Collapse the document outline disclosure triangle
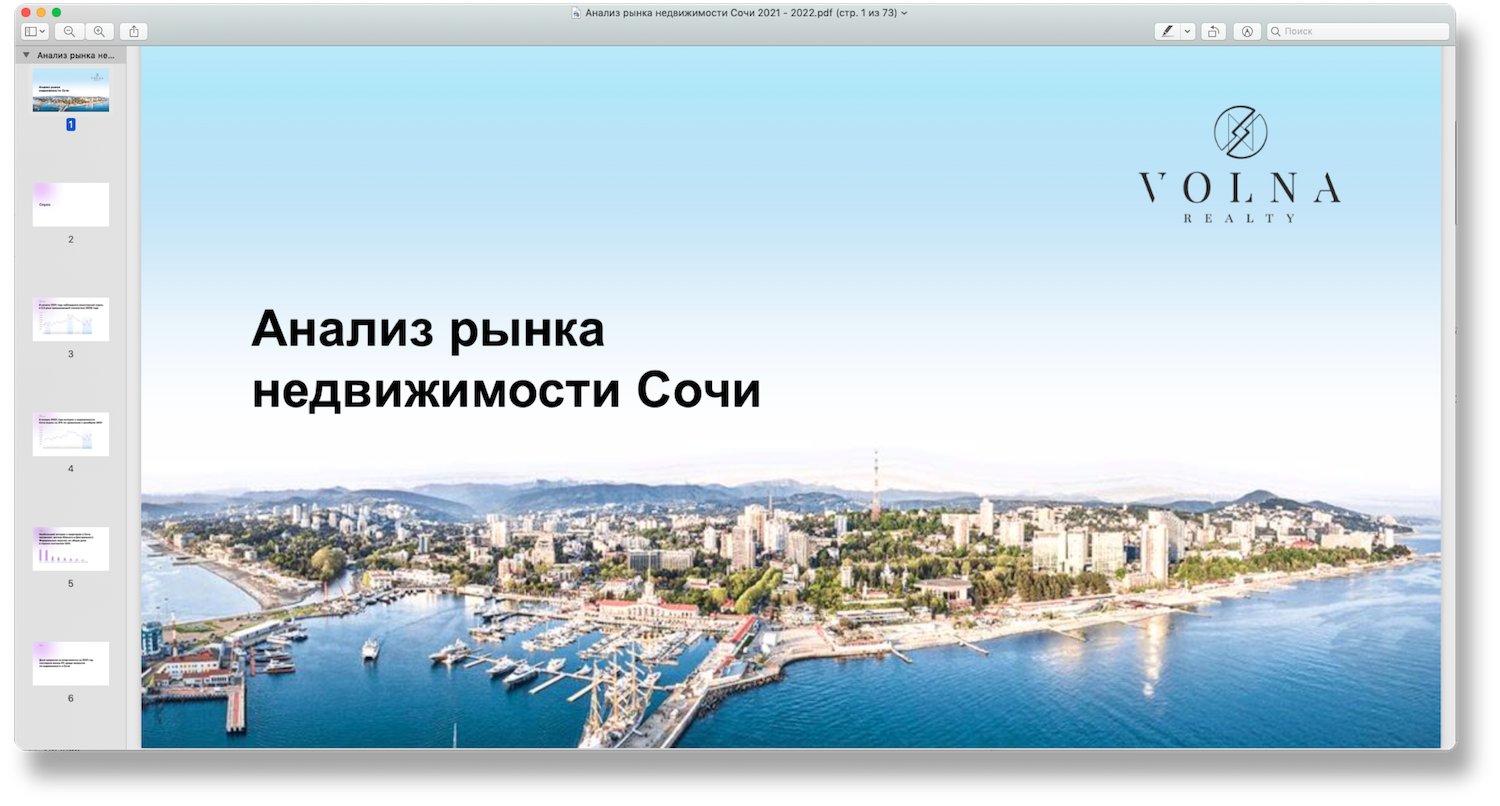 pos(24,57)
